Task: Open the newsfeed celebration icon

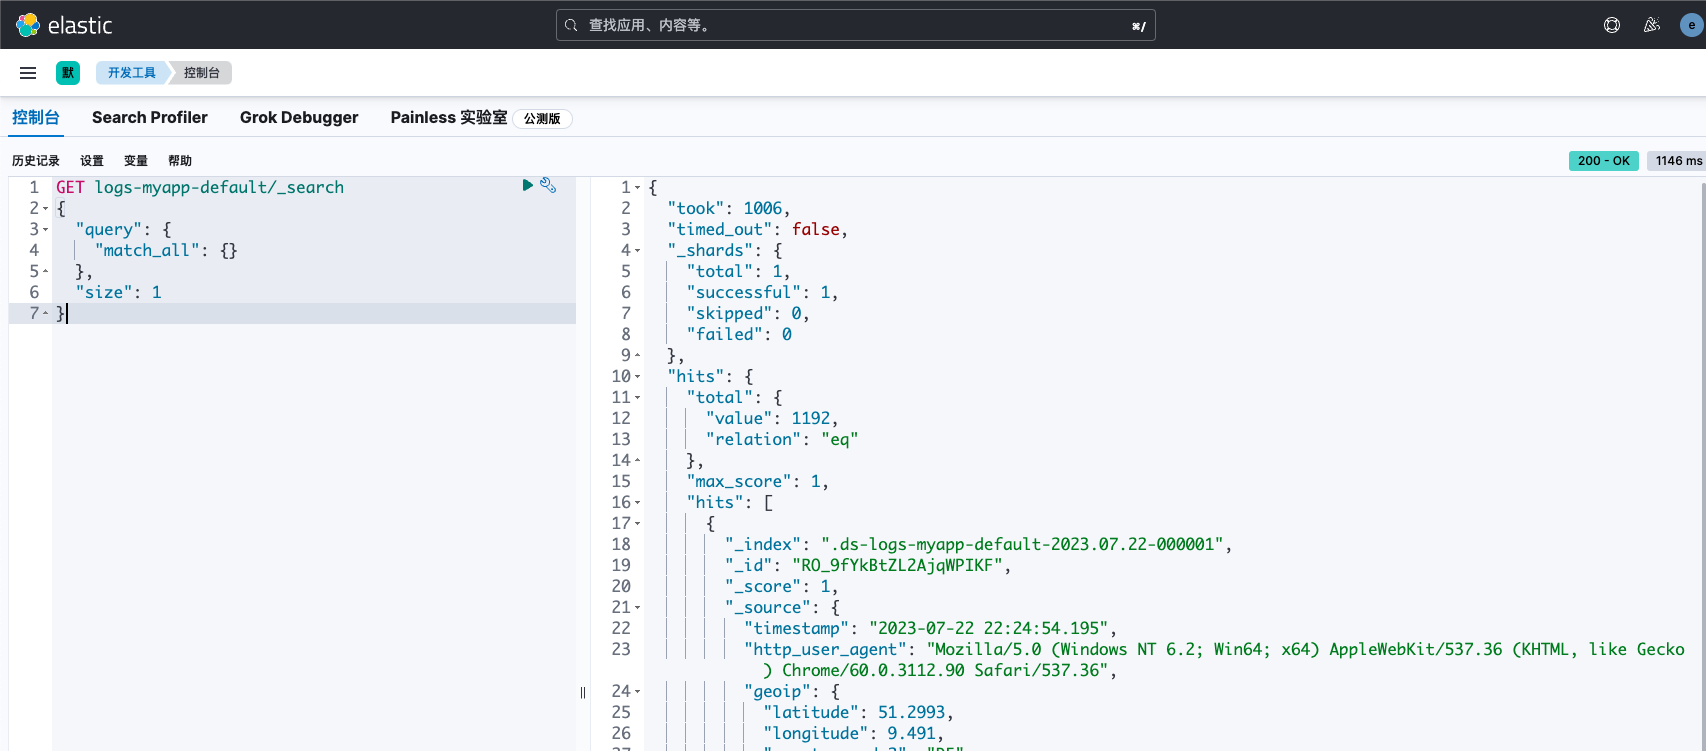Action: tap(1652, 25)
